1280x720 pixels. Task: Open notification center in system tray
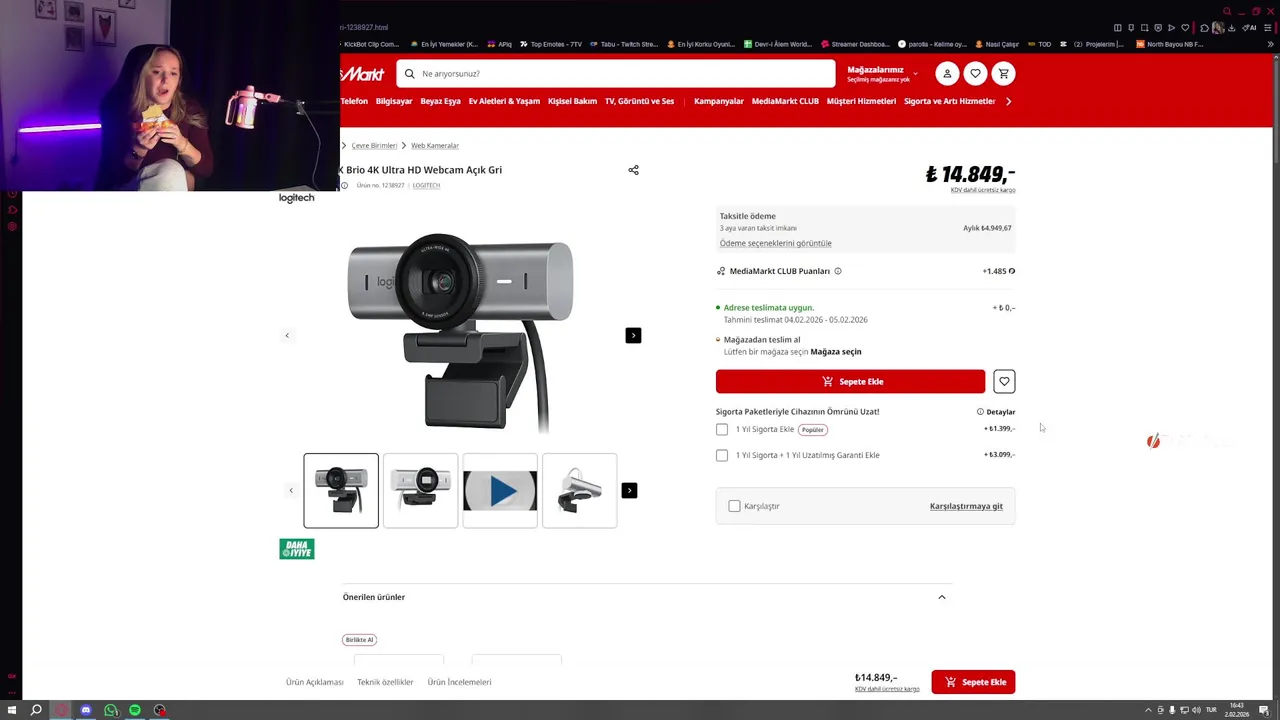(x=1264, y=710)
